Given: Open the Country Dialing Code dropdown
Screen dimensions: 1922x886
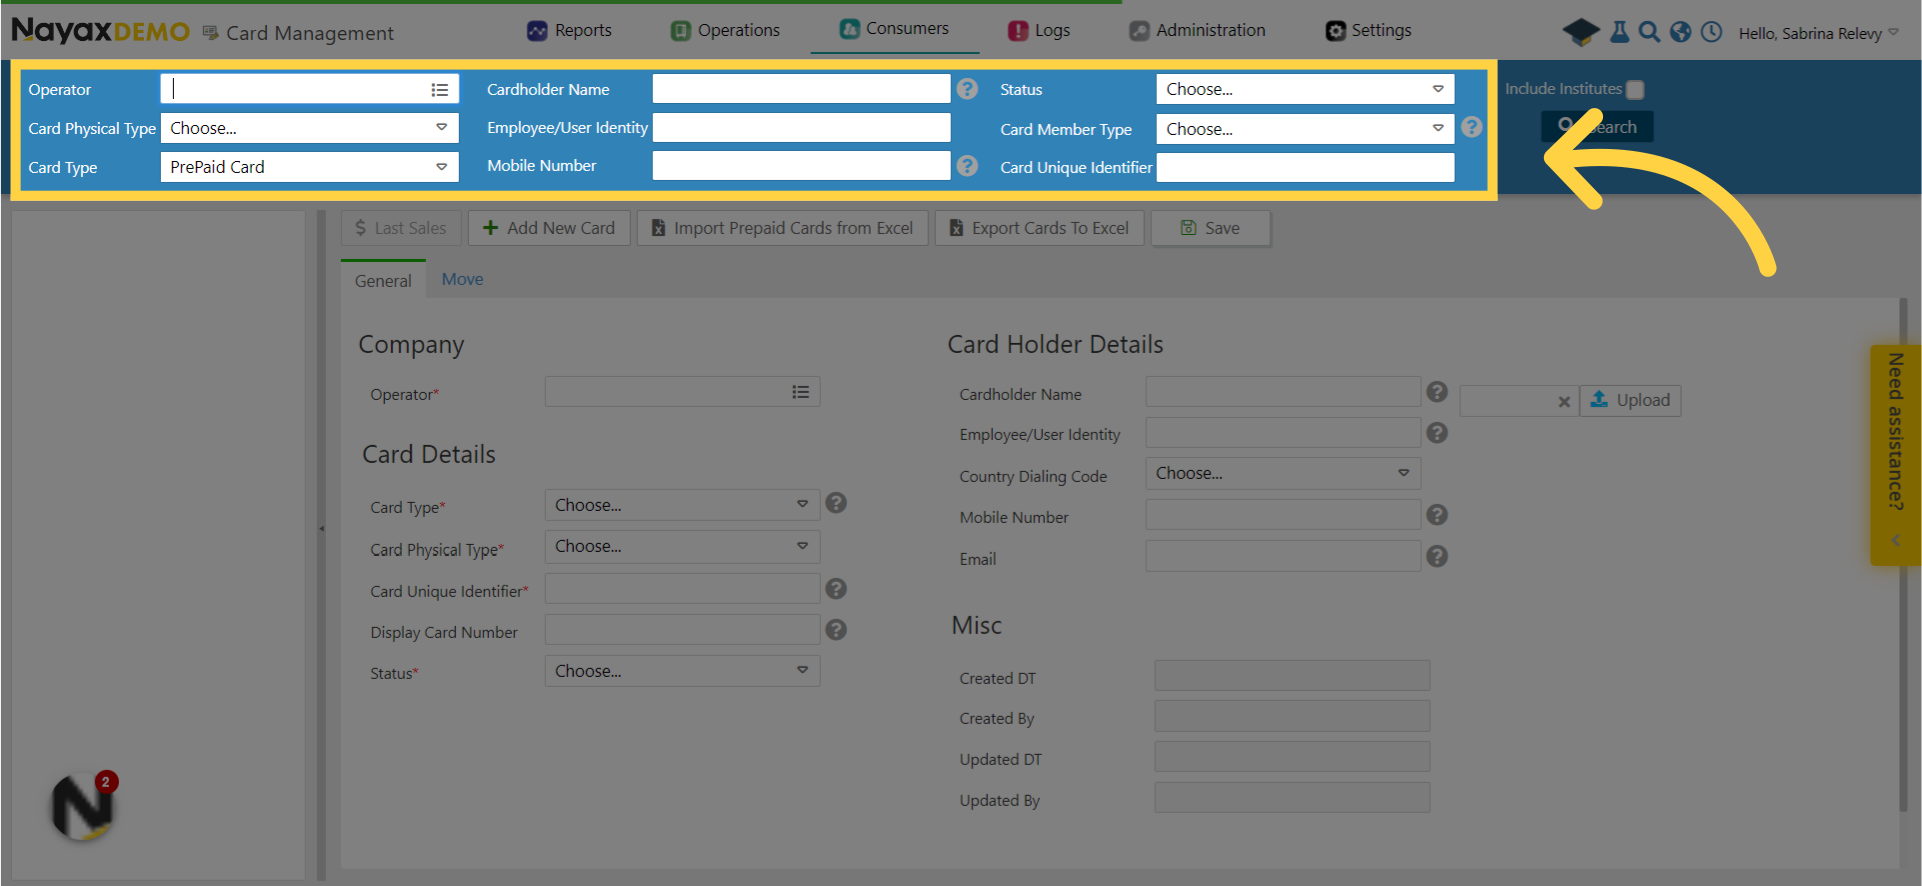Looking at the screenshot, I should click(x=1283, y=473).
